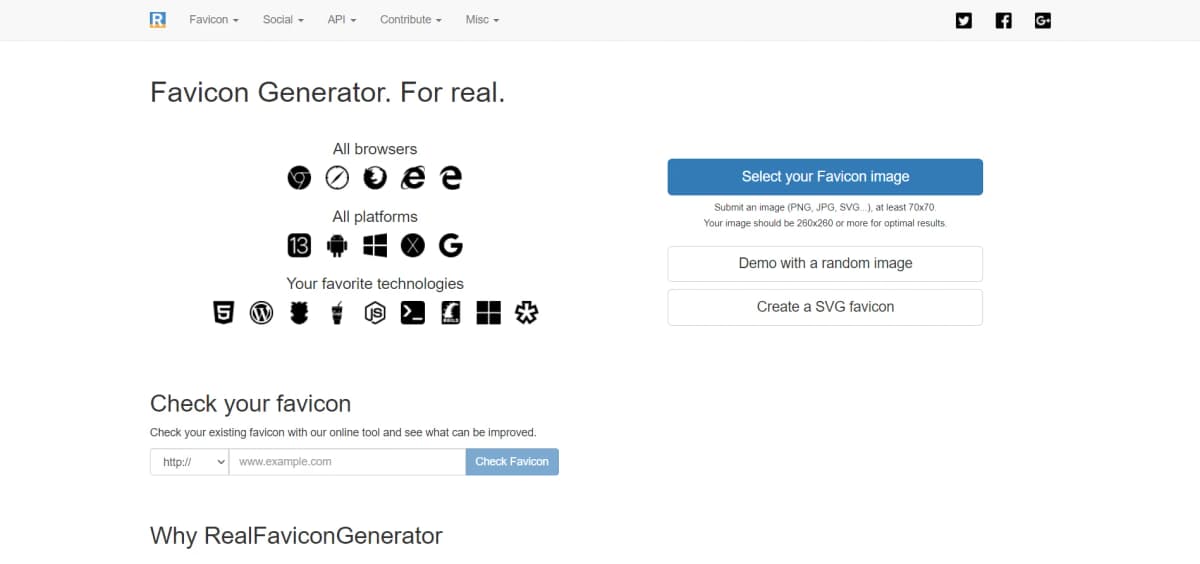The width and height of the screenshot is (1200, 564).
Task: Open the Facebook page icon
Action: click(1004, 20)
